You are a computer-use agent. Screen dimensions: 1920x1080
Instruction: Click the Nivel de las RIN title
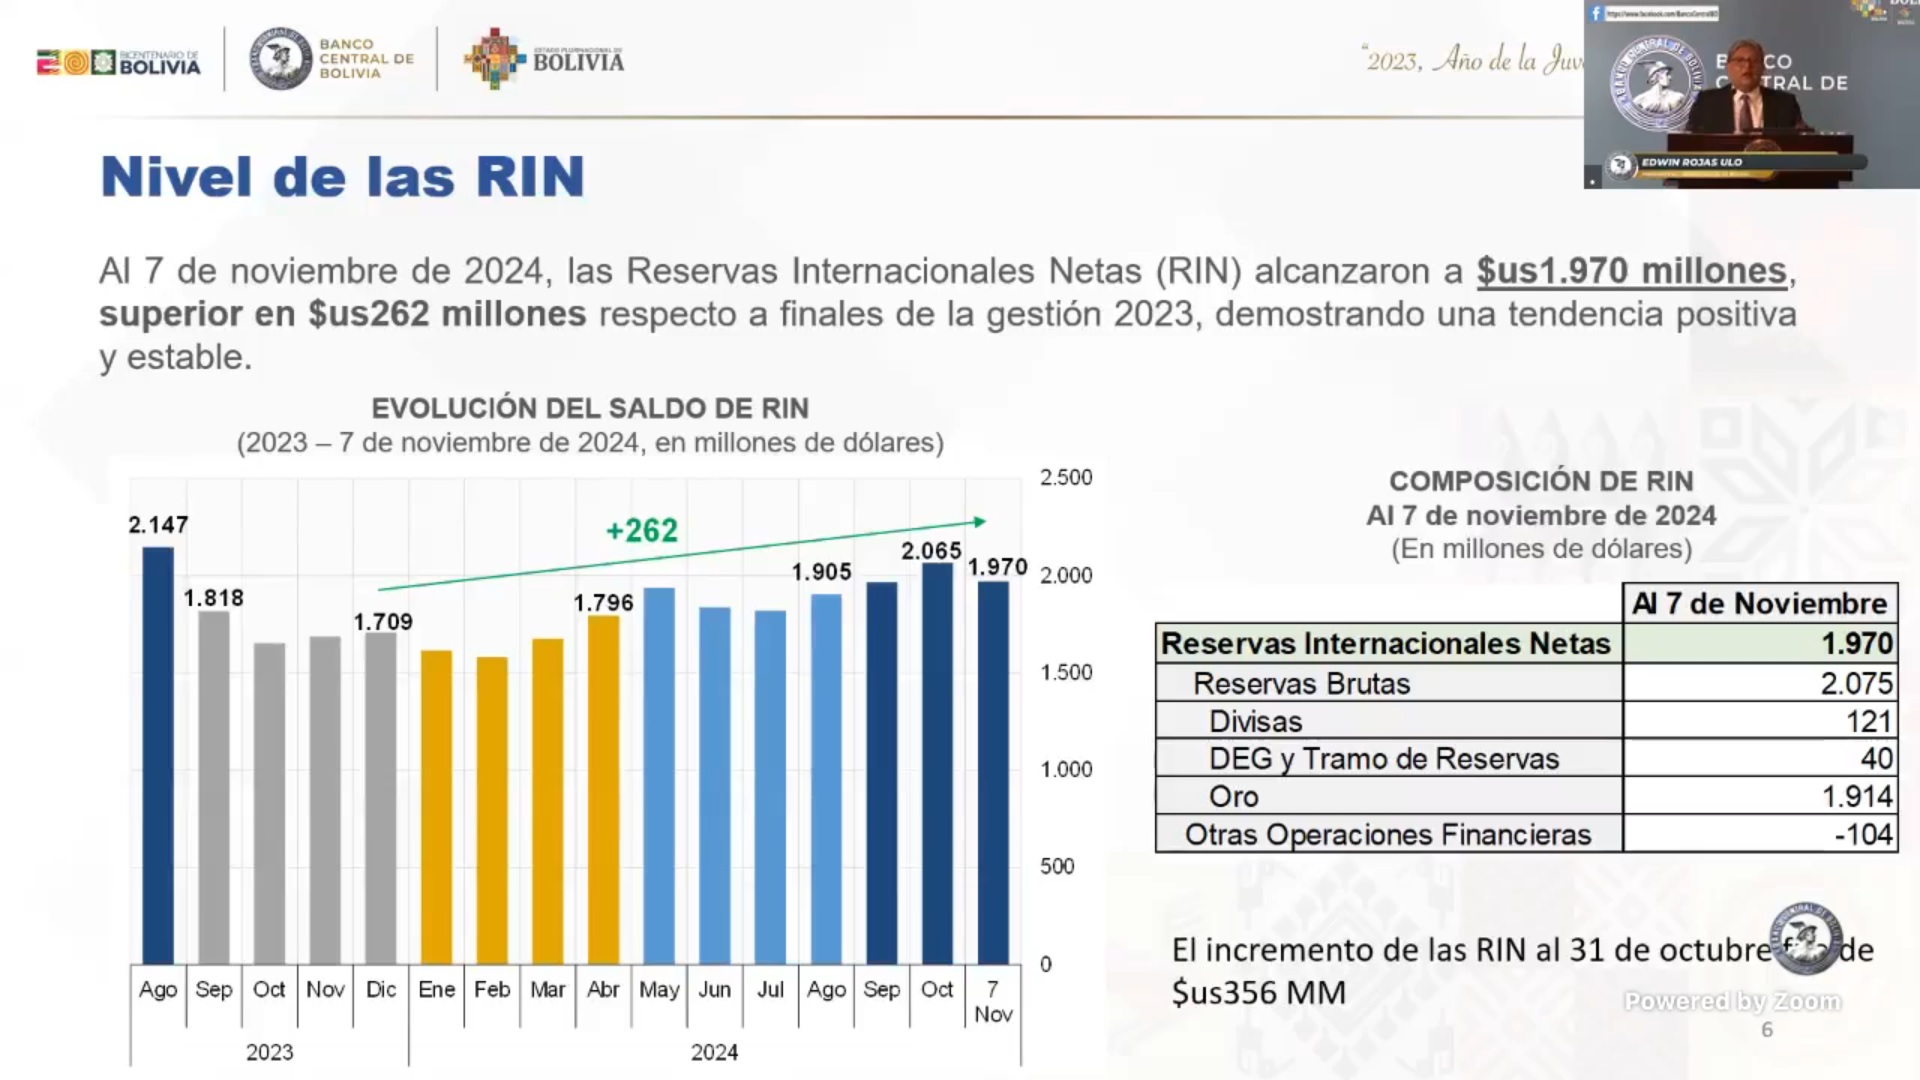(x=342, y=176)
